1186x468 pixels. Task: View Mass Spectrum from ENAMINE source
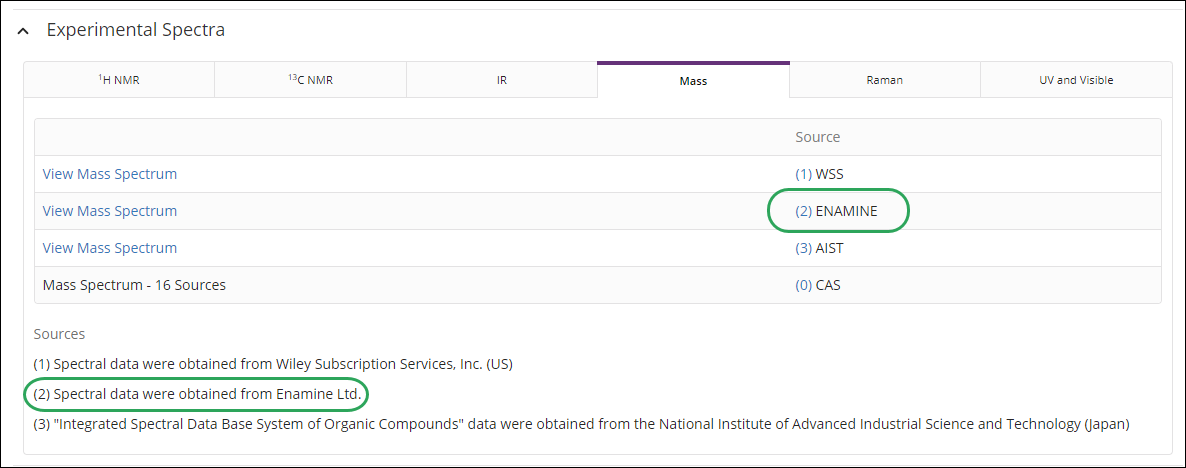click(110, 211)
